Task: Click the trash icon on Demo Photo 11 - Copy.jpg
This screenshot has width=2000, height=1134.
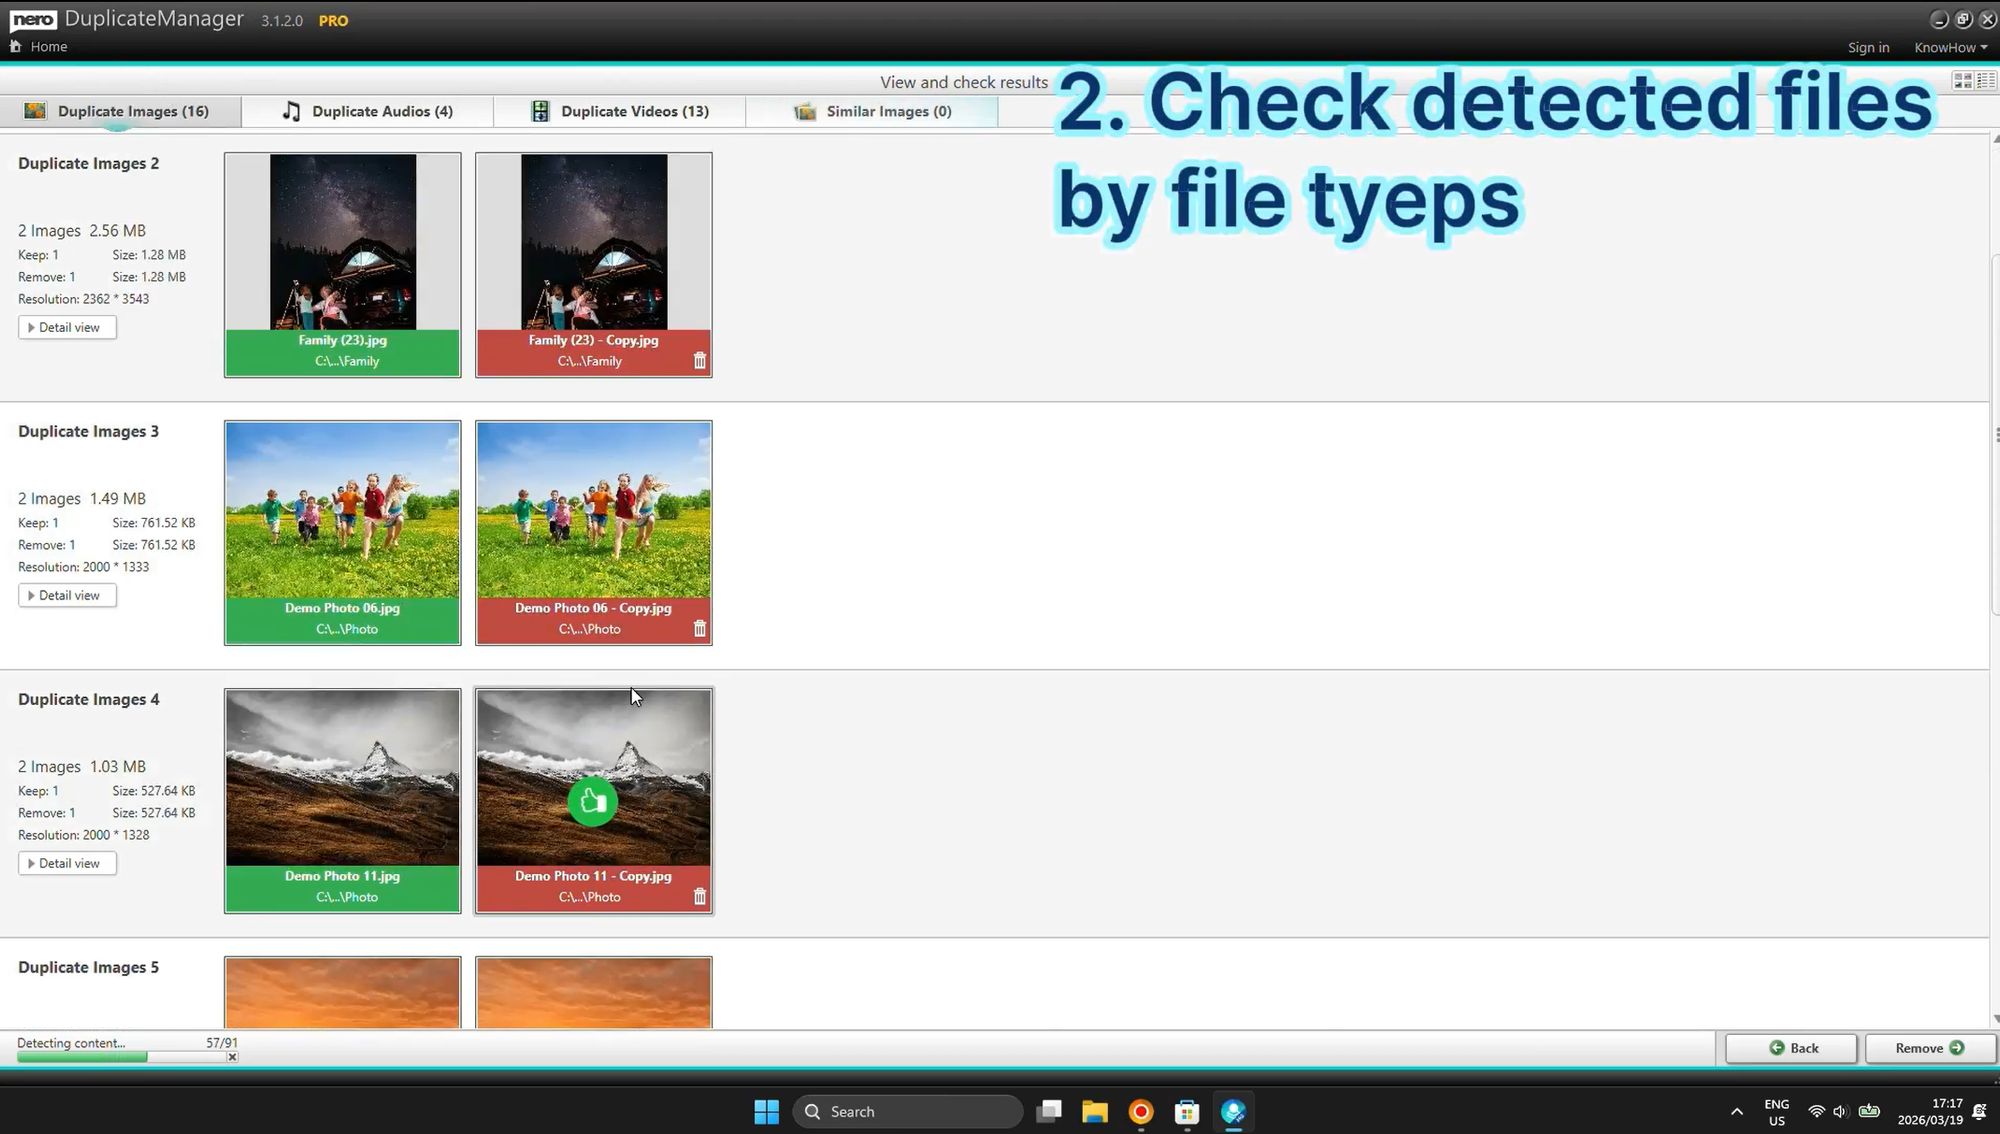Action: pyautogui.click(x=699, y=896)
